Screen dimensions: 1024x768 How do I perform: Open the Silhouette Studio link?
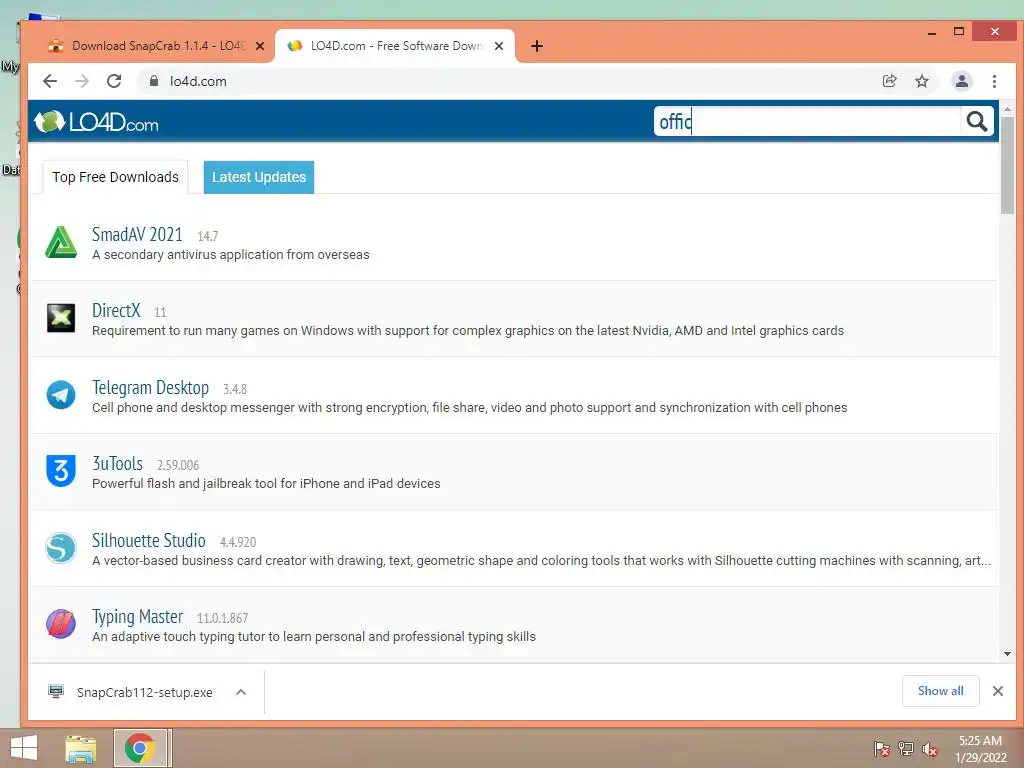[149, 540]
